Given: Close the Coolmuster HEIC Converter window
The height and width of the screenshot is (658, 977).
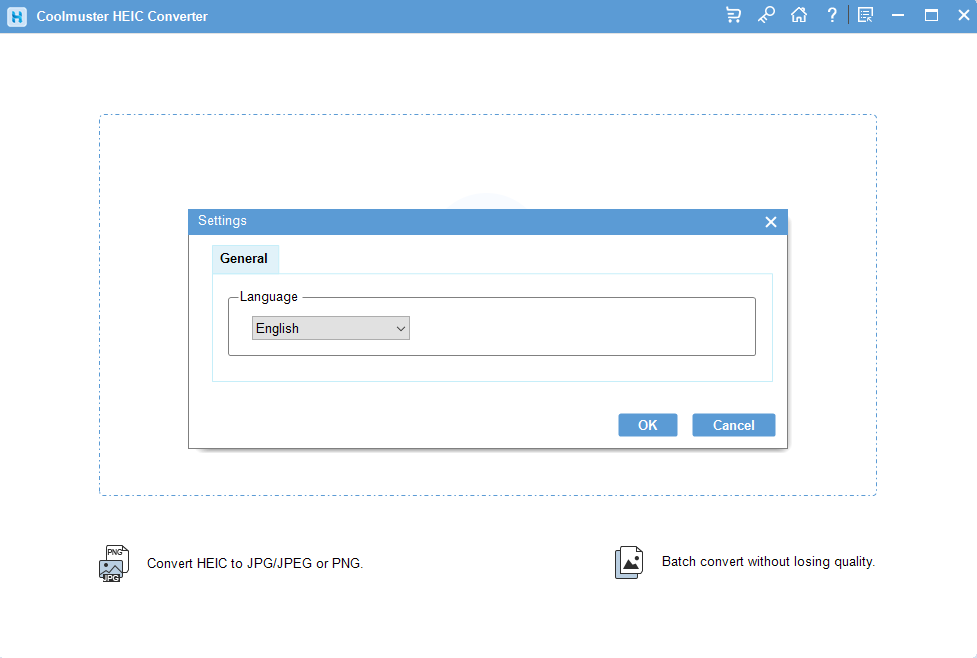Looking at the screenshot, I should click(x=963, y=16).
